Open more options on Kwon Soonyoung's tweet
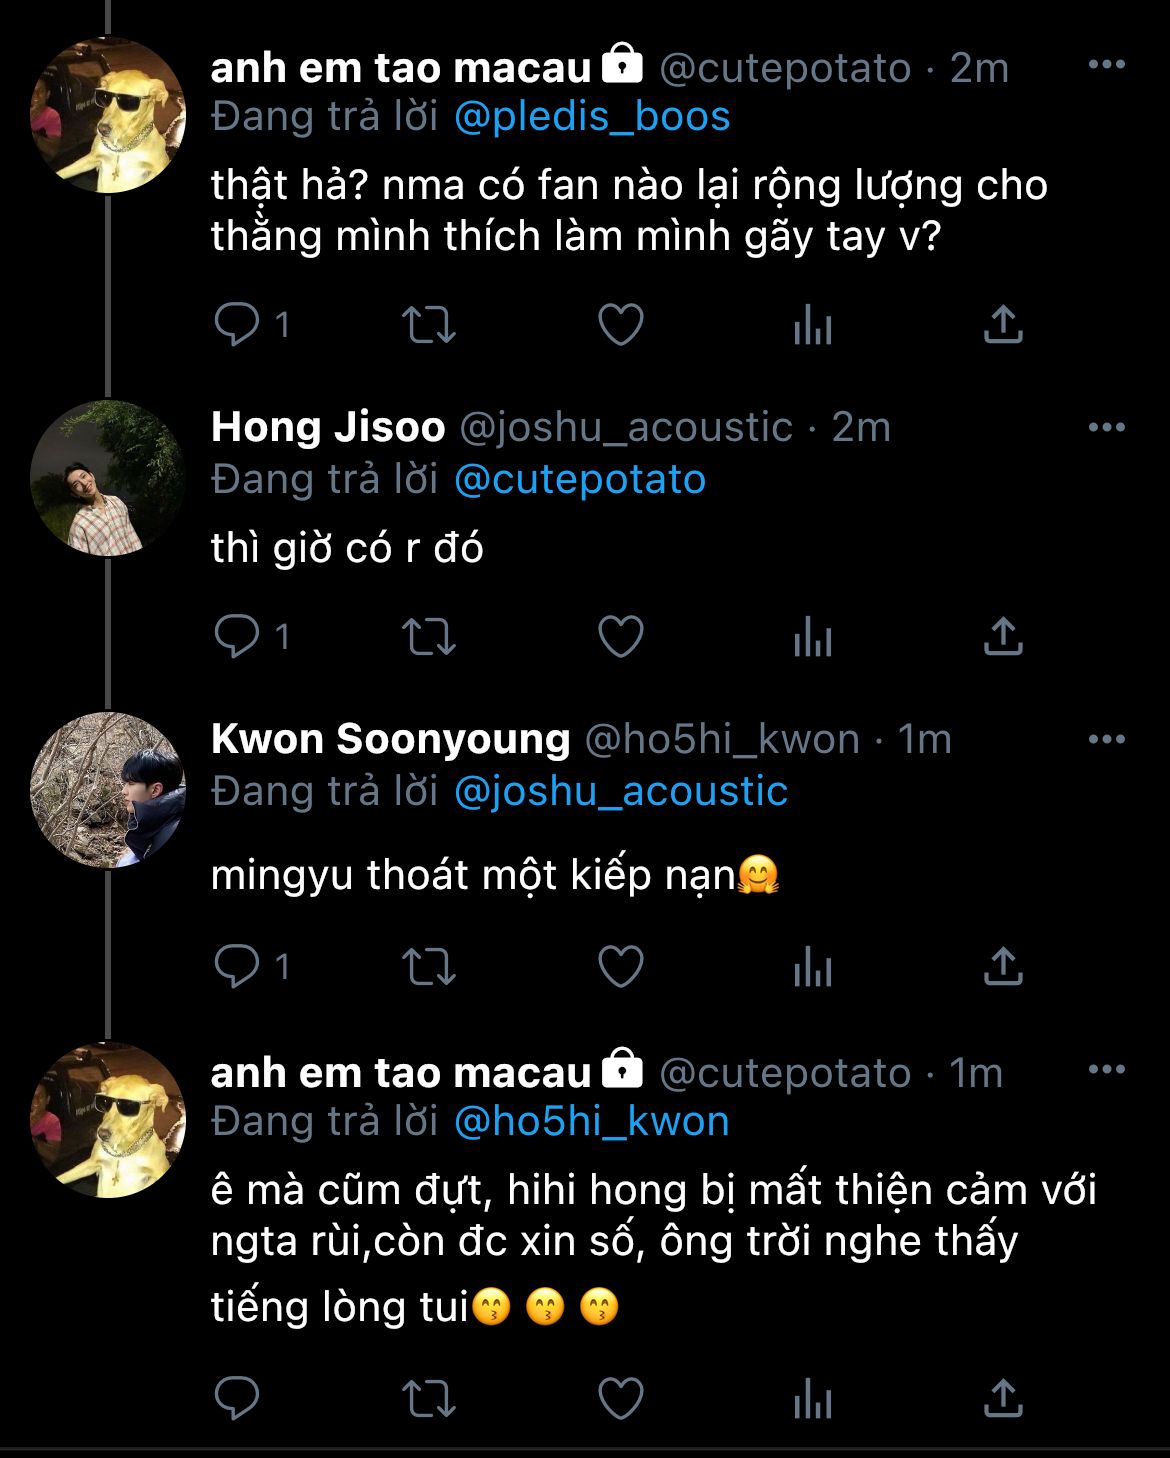The height and width of the screenshot is (1458, 1170). 1106,740
